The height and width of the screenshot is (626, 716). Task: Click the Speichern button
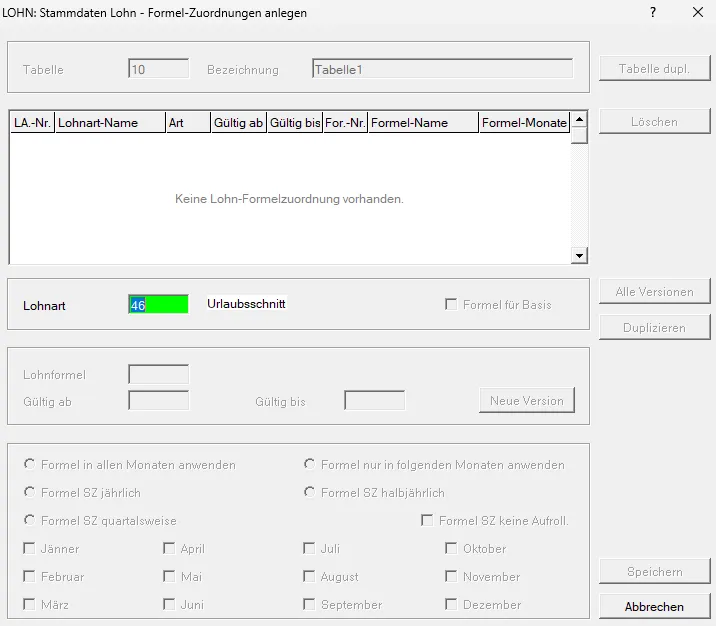[x=654, y=571]
